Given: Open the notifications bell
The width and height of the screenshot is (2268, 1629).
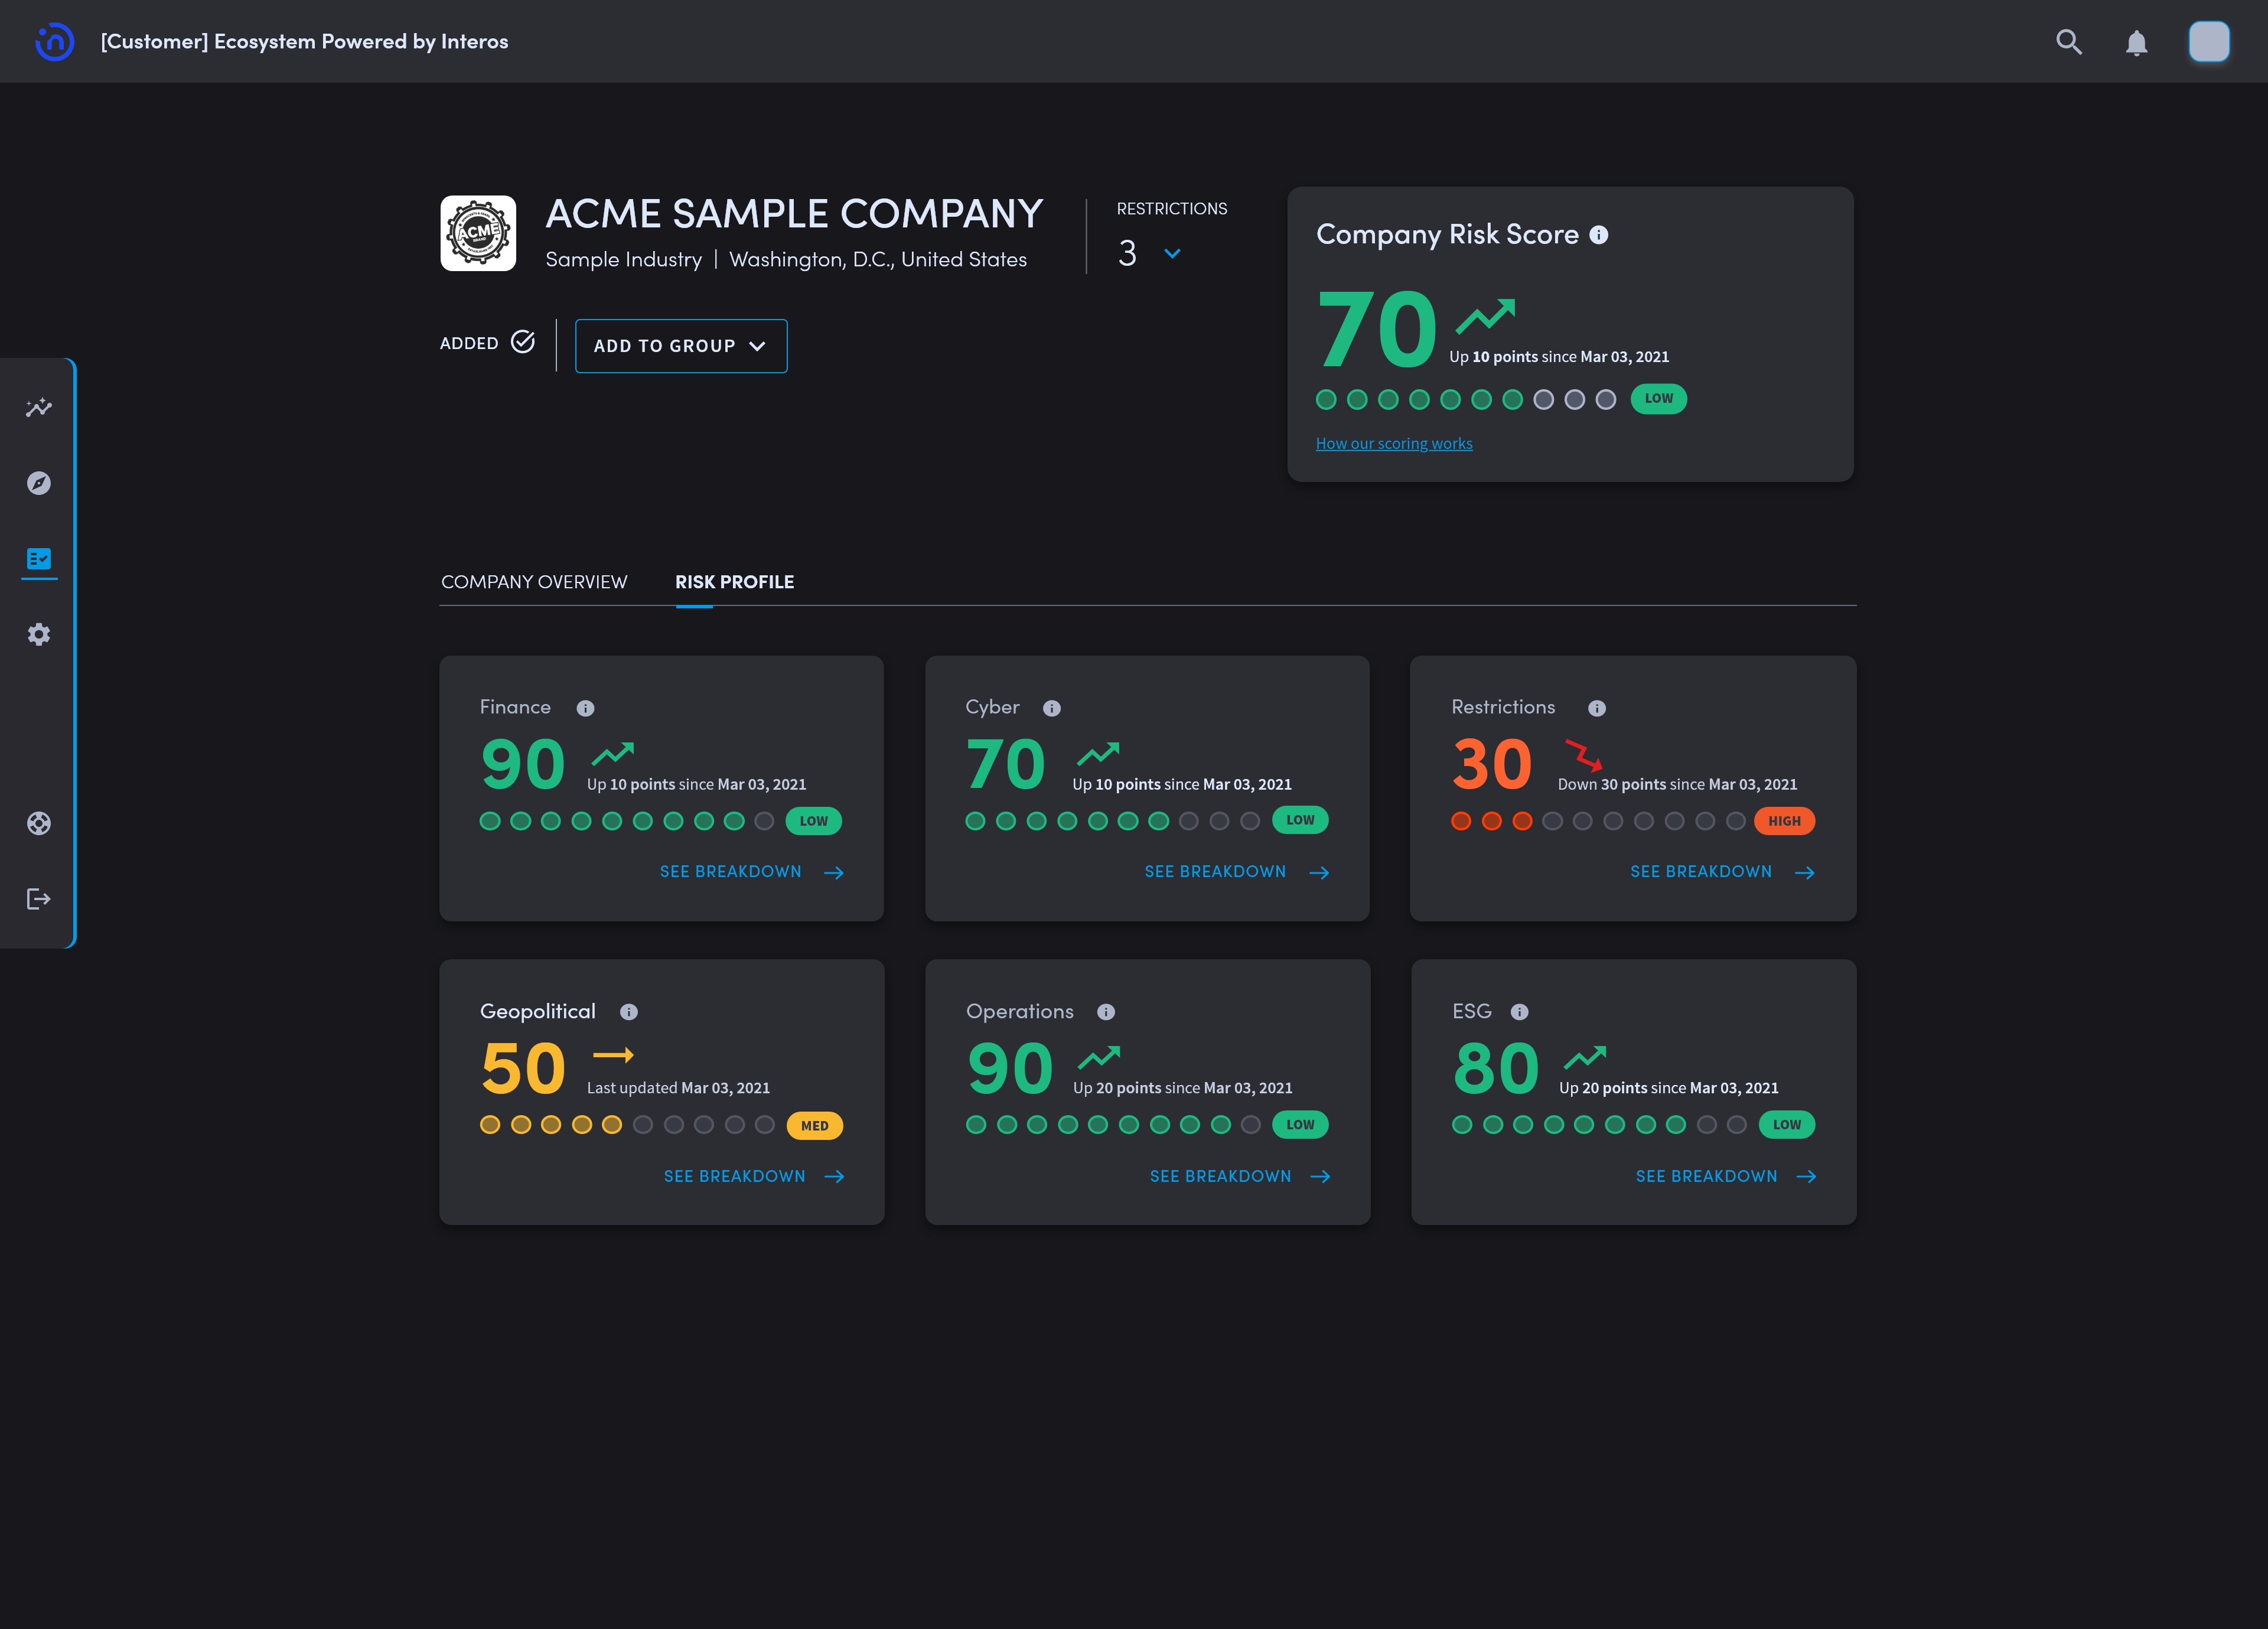Looking at the screenshot, I should coord(2136,42).
